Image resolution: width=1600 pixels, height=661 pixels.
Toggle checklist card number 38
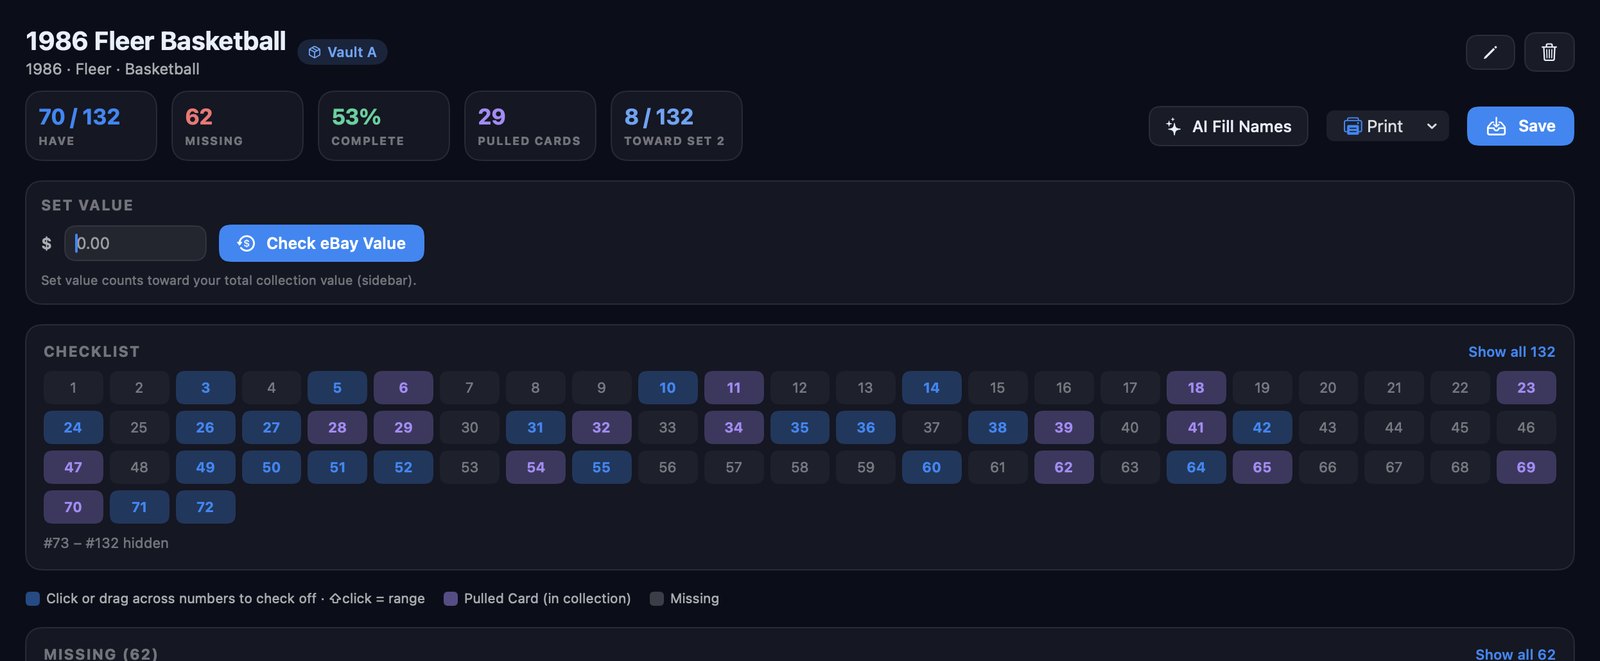(997, 427)
